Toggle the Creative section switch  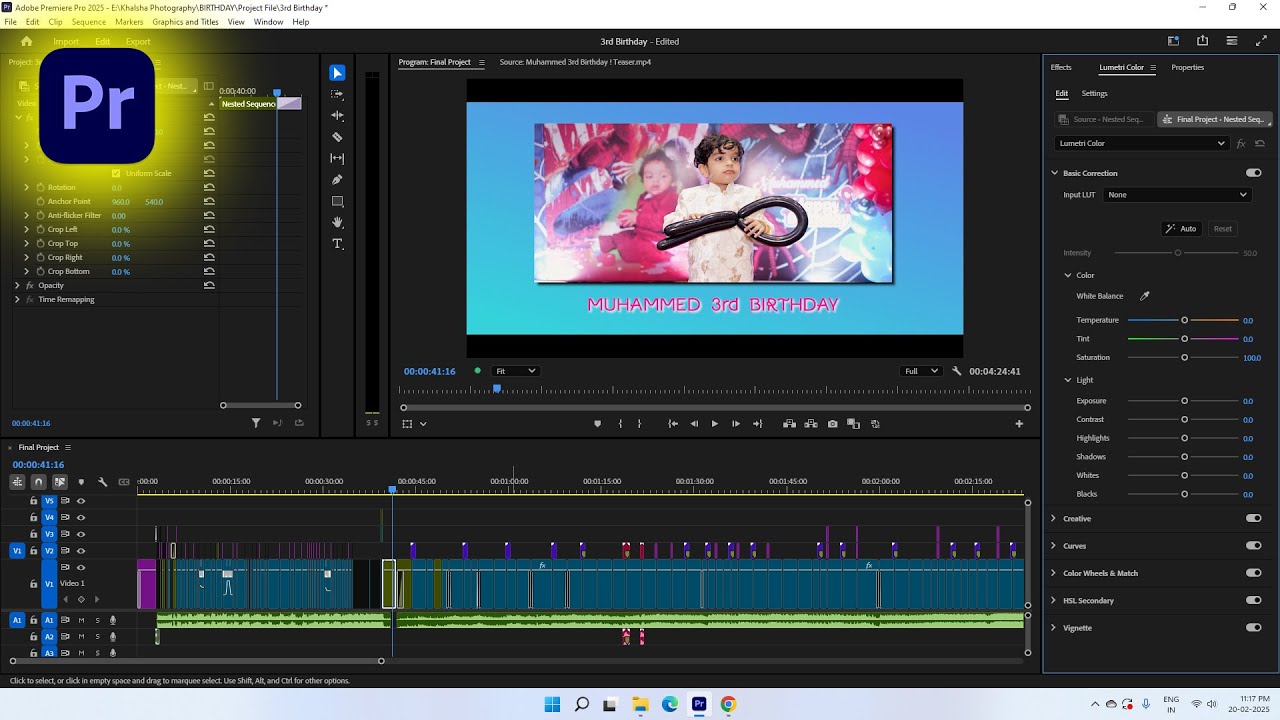pos(1253,518)
